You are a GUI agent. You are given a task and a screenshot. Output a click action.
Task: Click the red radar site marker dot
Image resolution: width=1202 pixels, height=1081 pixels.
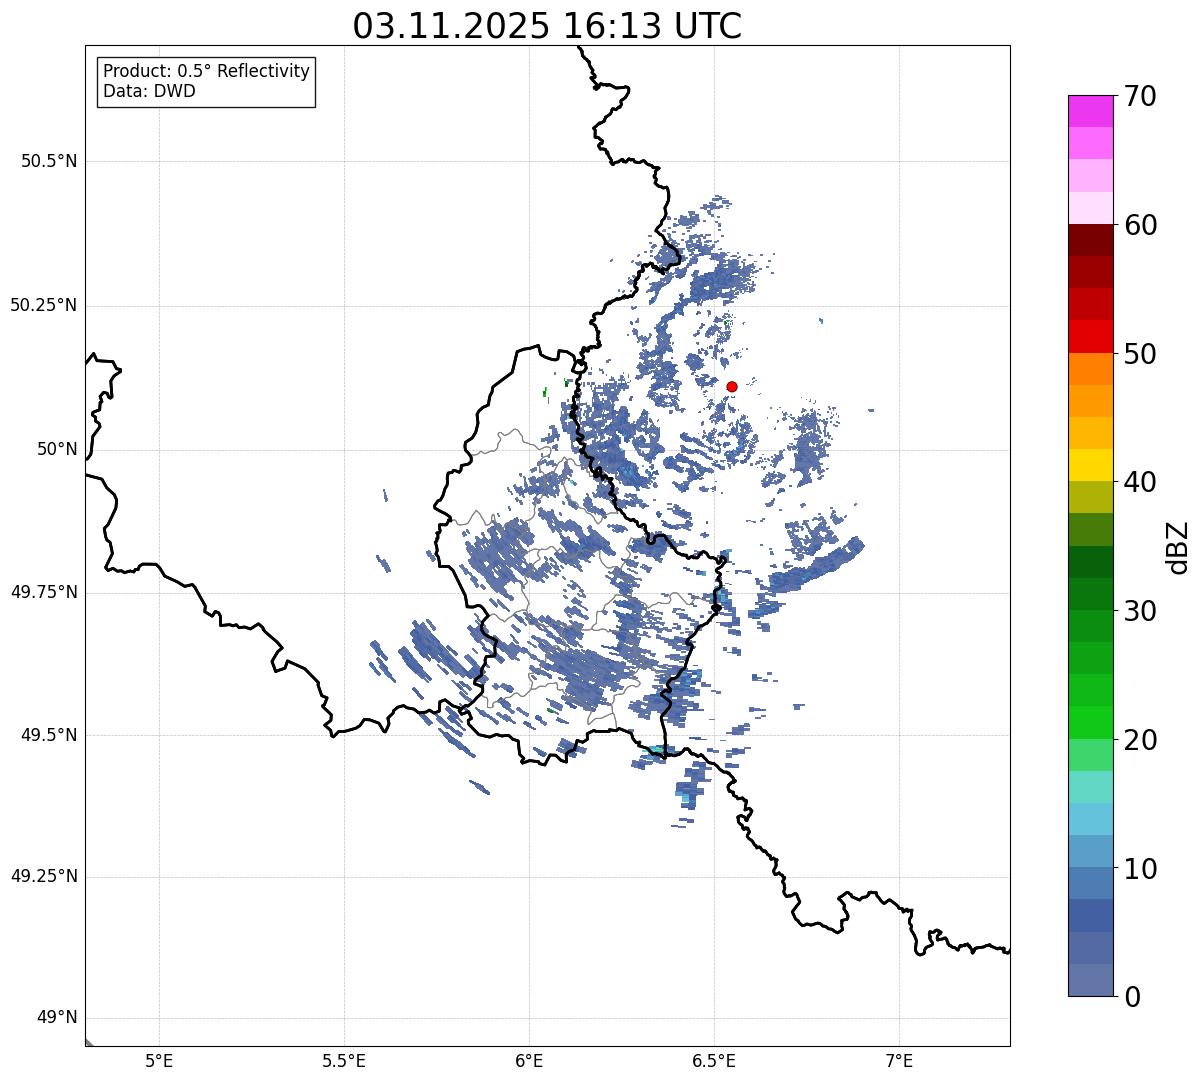(x=732, y=386)
